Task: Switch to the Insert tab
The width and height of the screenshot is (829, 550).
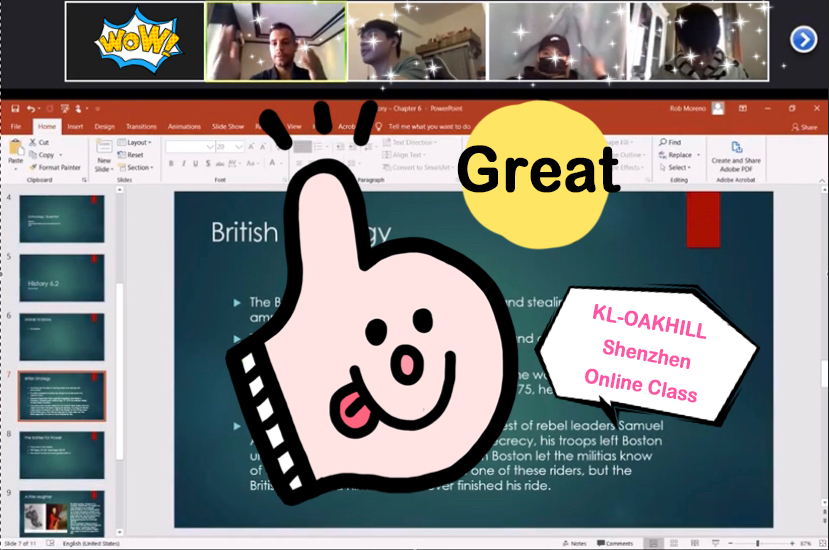Action: point(75,126)
